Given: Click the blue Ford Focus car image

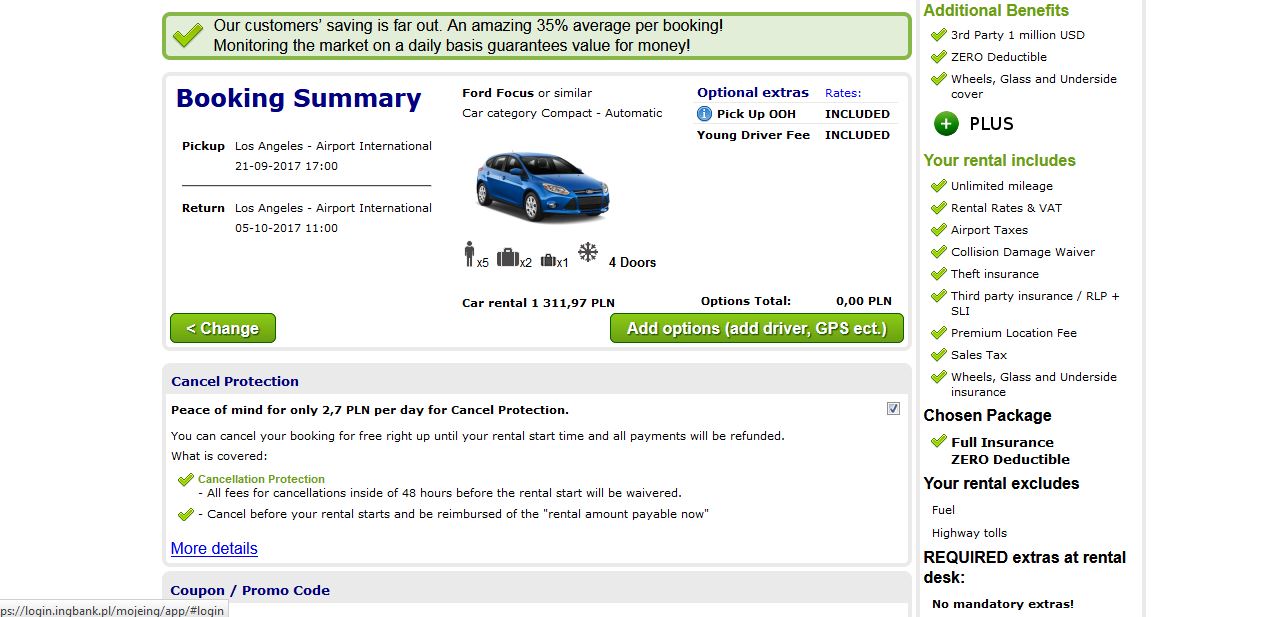Looking at the screenshot, I should (x=541, y=187).
